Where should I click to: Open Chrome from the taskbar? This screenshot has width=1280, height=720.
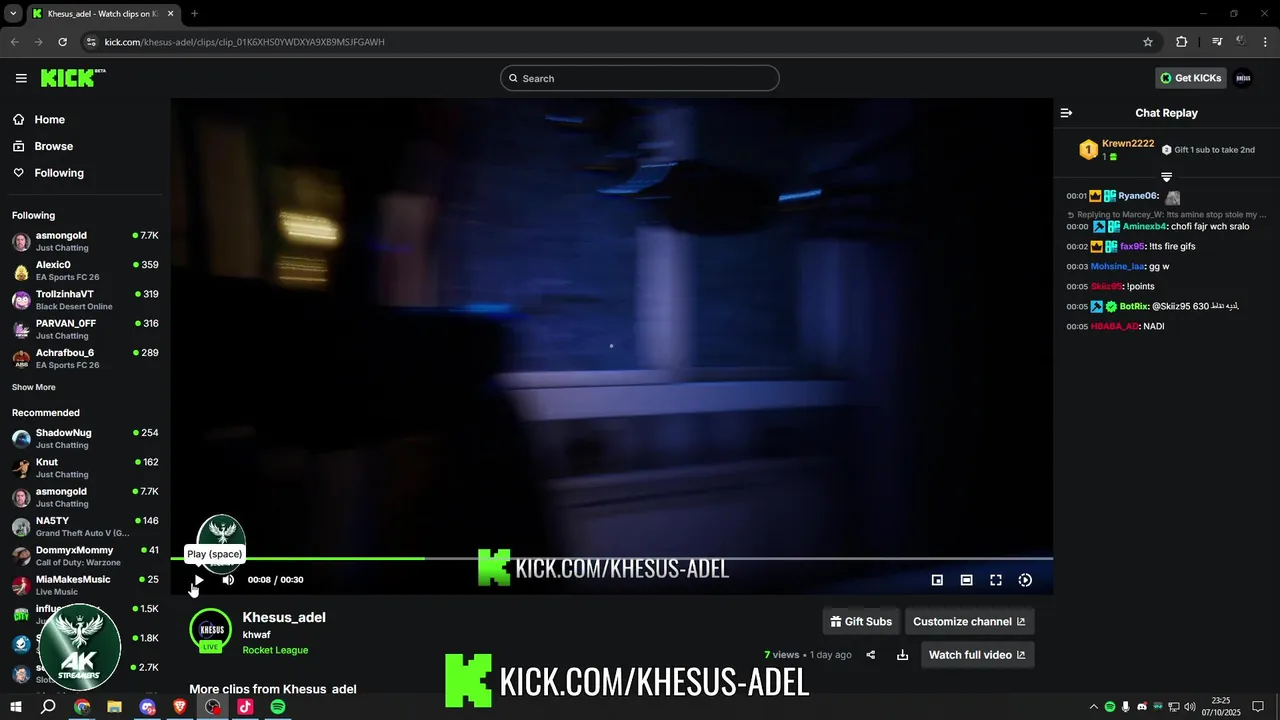coord(82,707)
